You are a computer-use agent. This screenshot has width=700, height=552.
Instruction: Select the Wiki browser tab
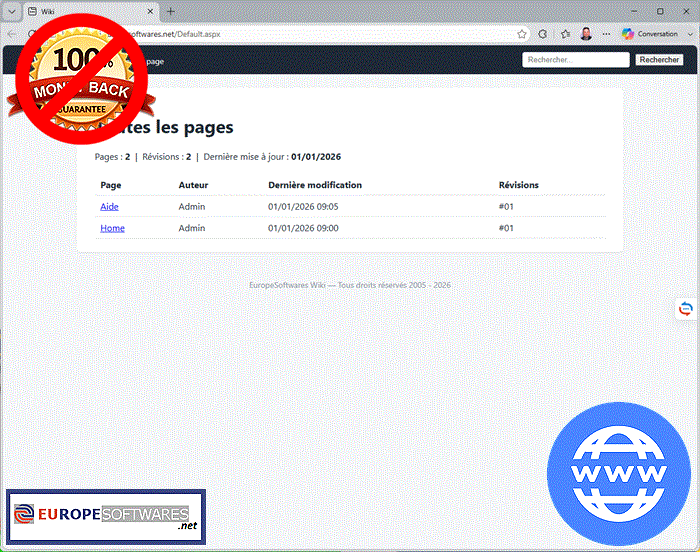(89, 12)
